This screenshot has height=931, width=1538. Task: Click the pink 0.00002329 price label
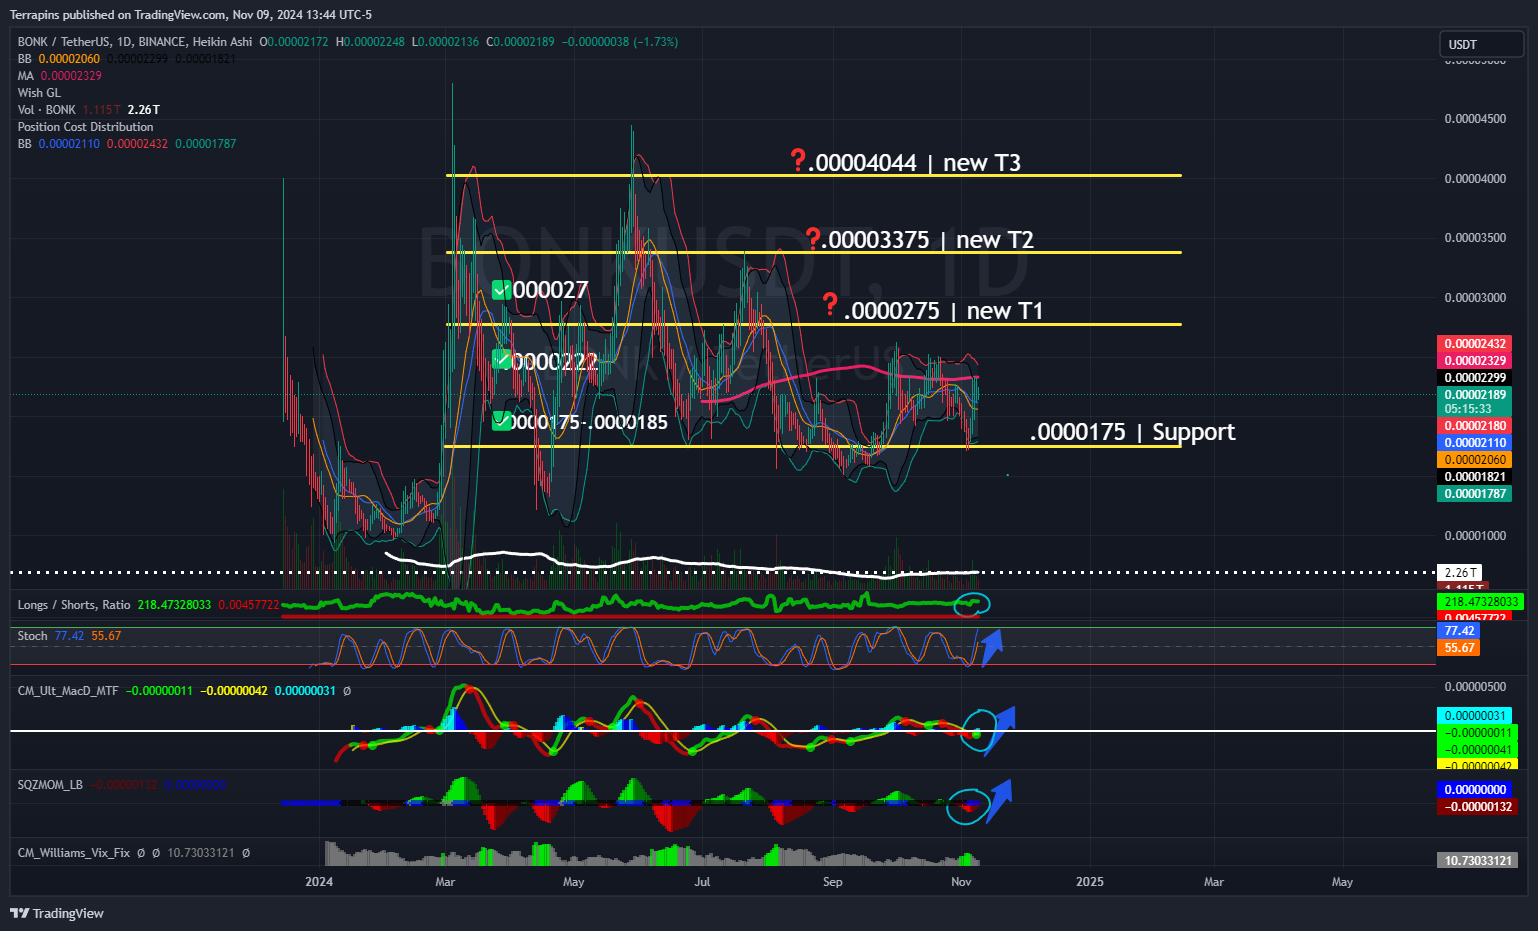1475,361
